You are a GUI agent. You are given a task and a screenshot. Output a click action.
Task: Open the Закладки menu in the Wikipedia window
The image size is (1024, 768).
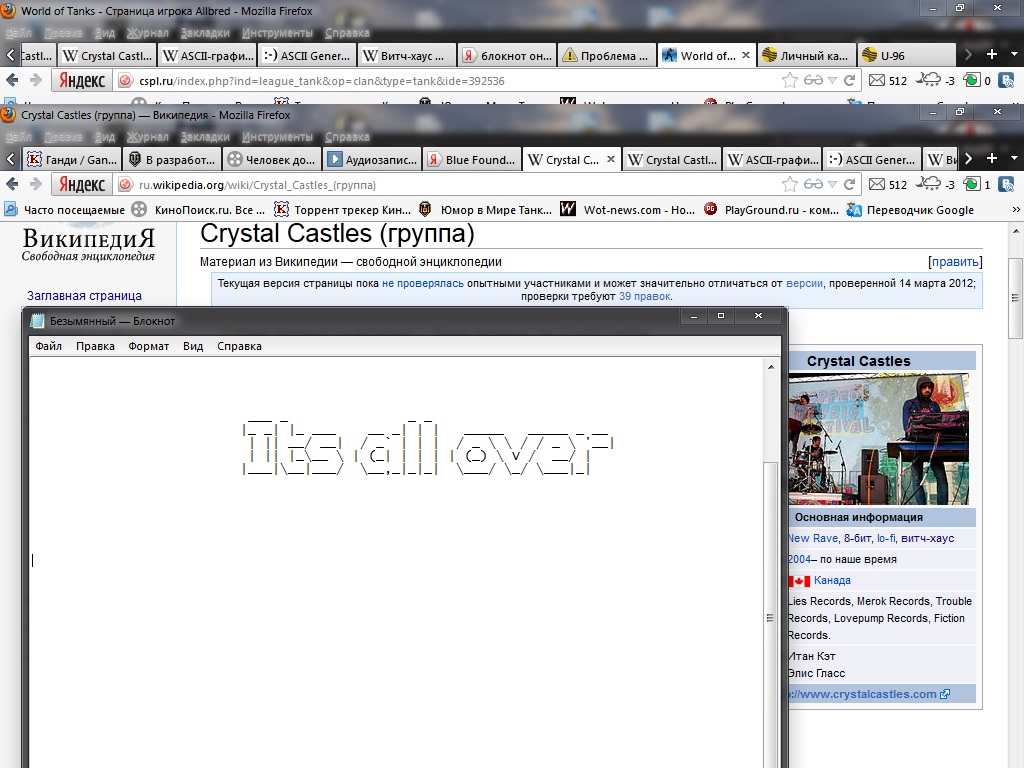tap(205, 136)
